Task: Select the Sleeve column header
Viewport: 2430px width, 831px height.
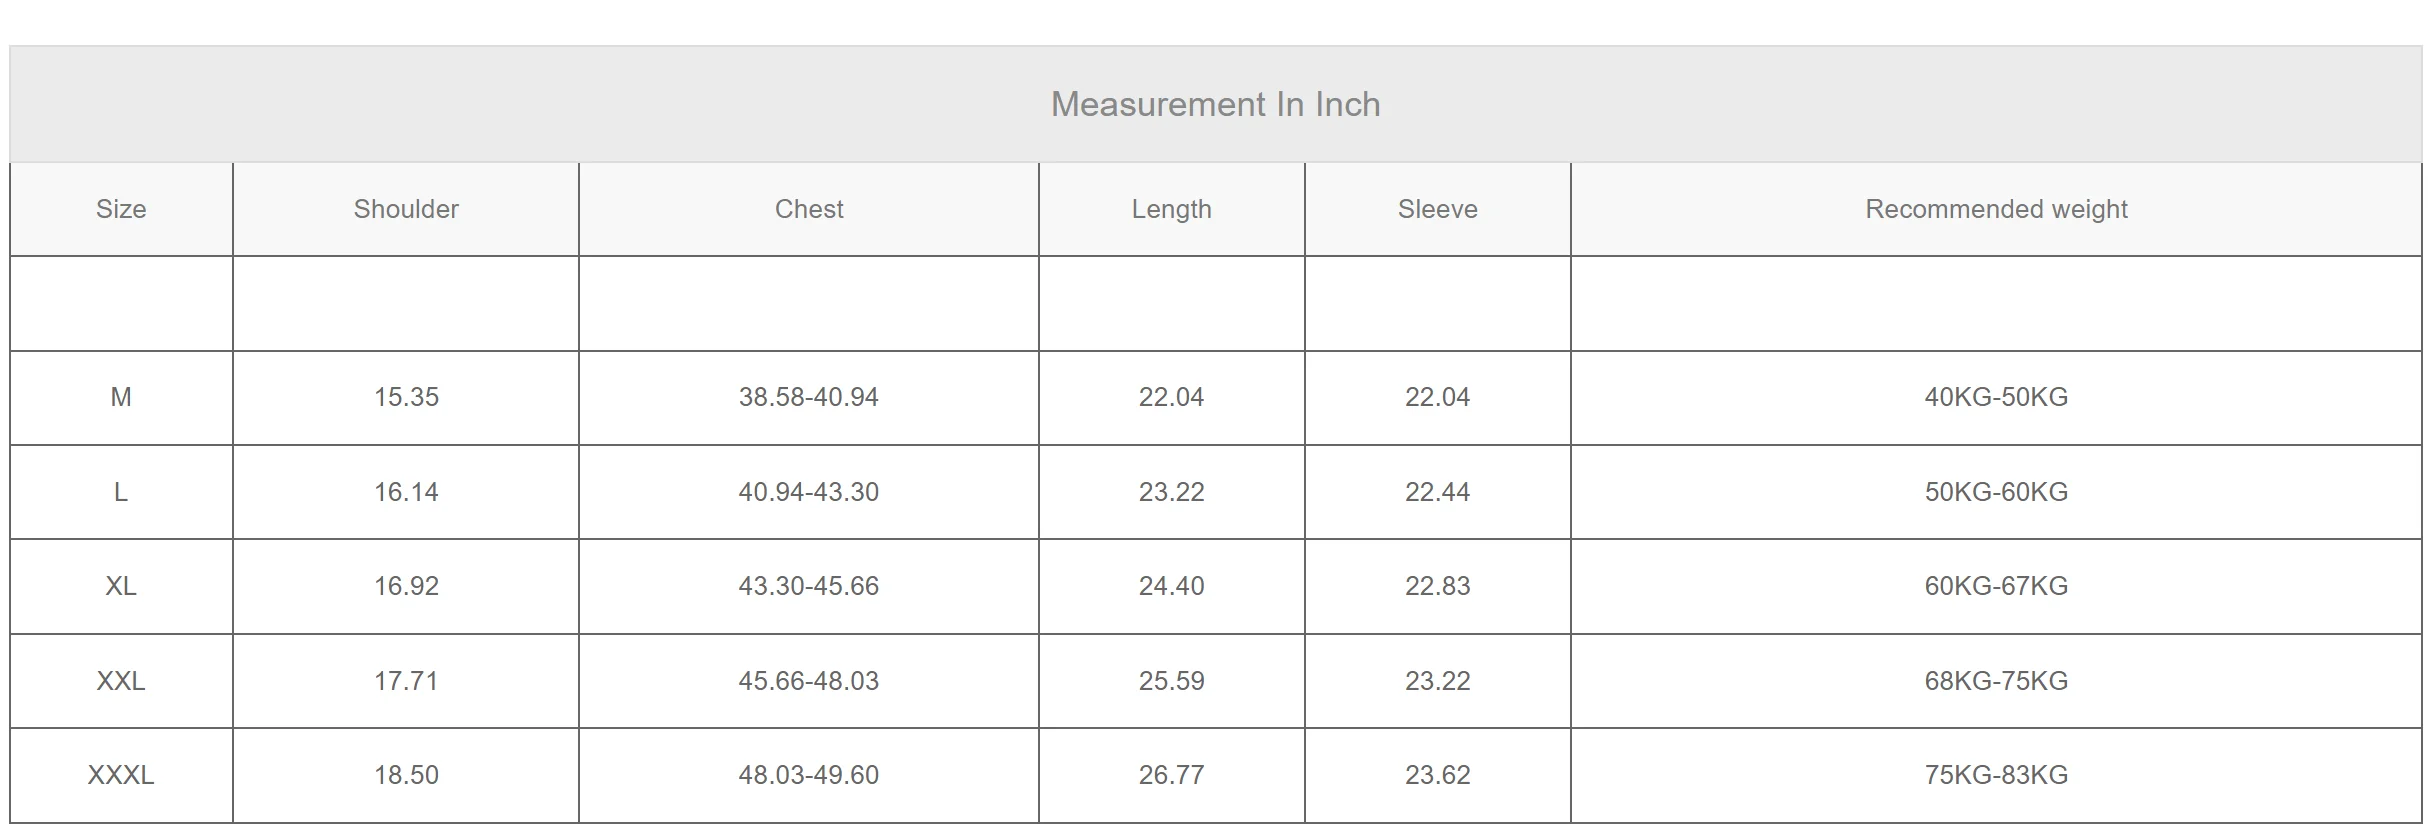Action: pyautogui.click(x=1437, y=209)
